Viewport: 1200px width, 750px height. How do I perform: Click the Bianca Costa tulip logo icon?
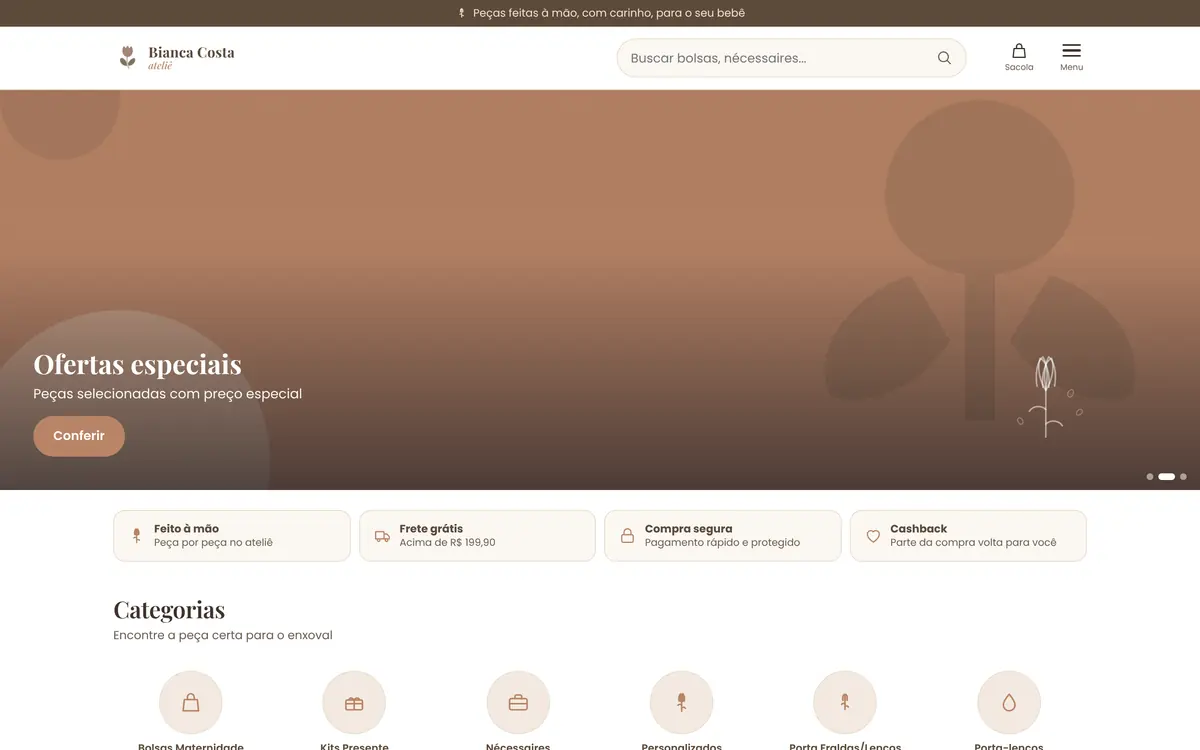point(127,57)
